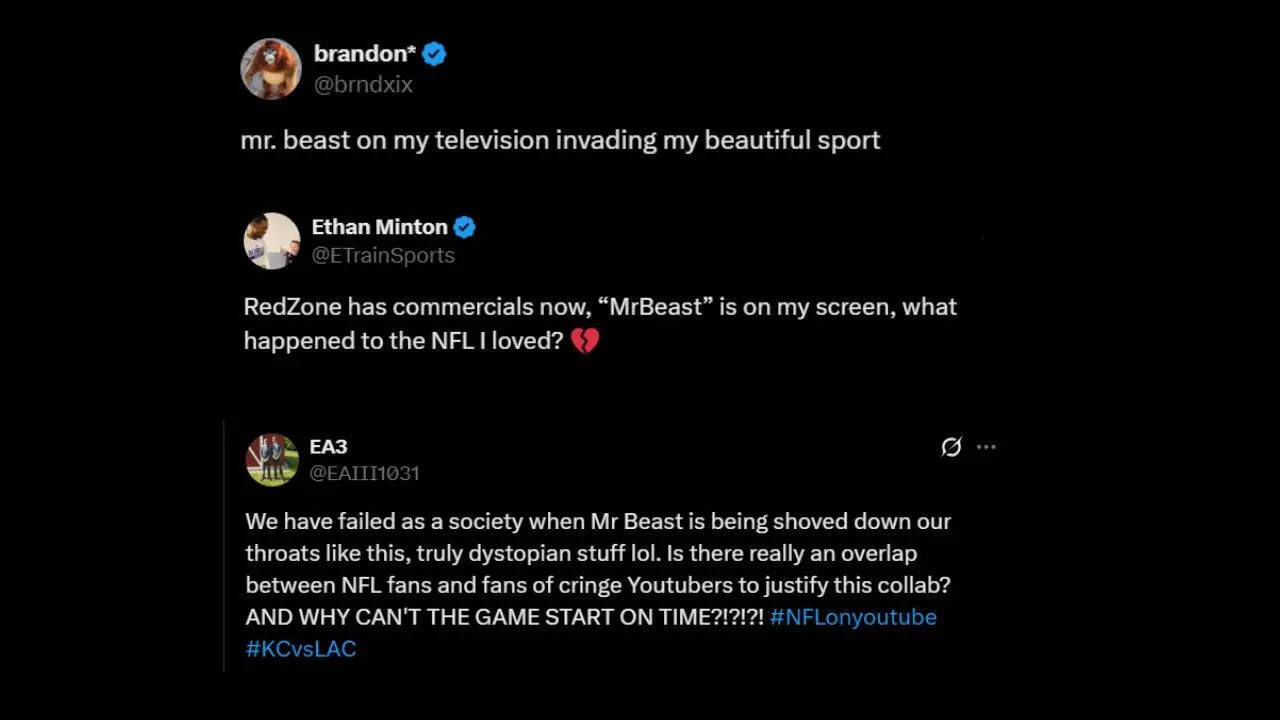Expand tweet options via the three-dot menu
Screen dimensions: 1280x720
point(987,447)
